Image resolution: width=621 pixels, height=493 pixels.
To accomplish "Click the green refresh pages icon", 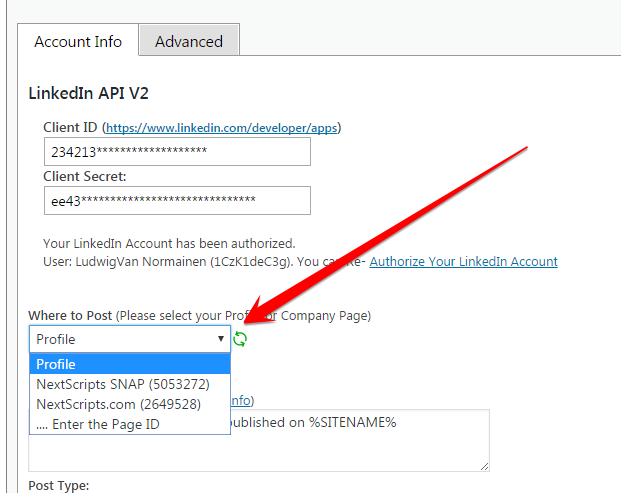I will coord(240,339).
